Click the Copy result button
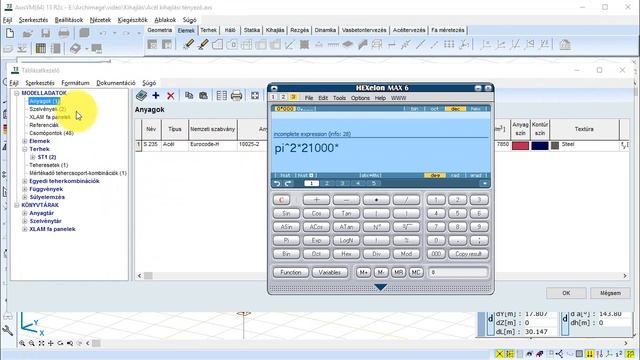The width and height of the screenshot is (640, 360). (x=468, y=254)
